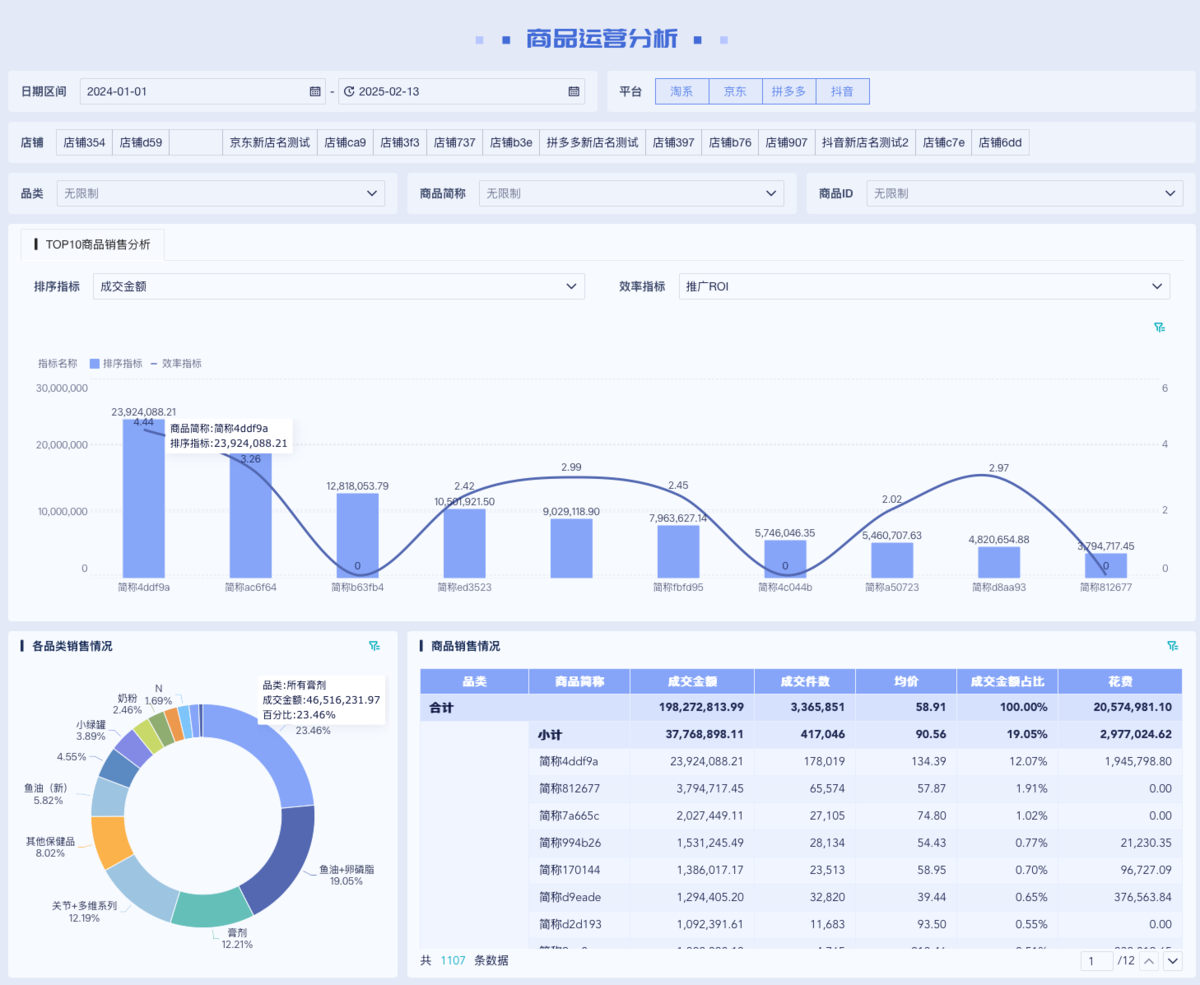1200x985 pixels.
Task: Click the filter icon in 各品类销售情况 panel
Action: [375, 646]
